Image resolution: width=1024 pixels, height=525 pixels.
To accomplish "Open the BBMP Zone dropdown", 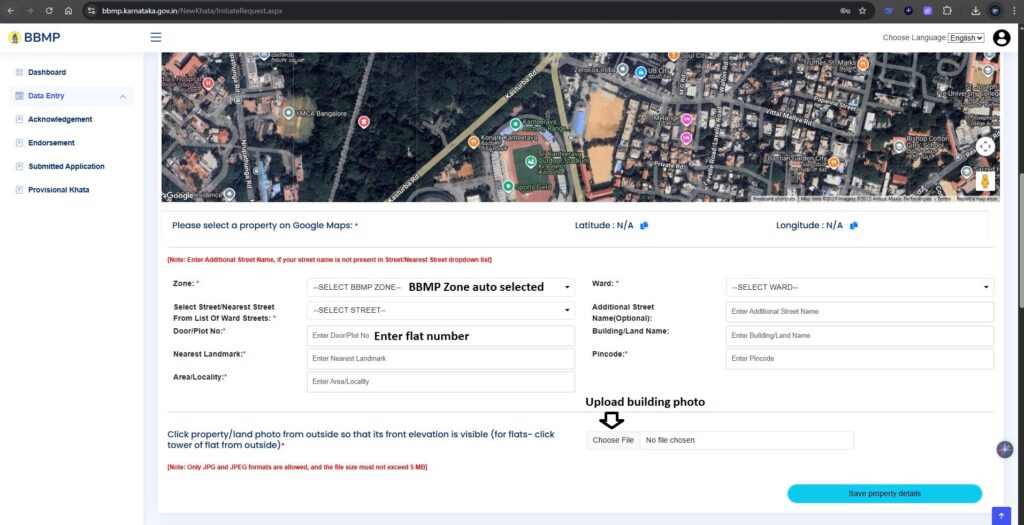I will pyautogui.click(x=441, y=287).
